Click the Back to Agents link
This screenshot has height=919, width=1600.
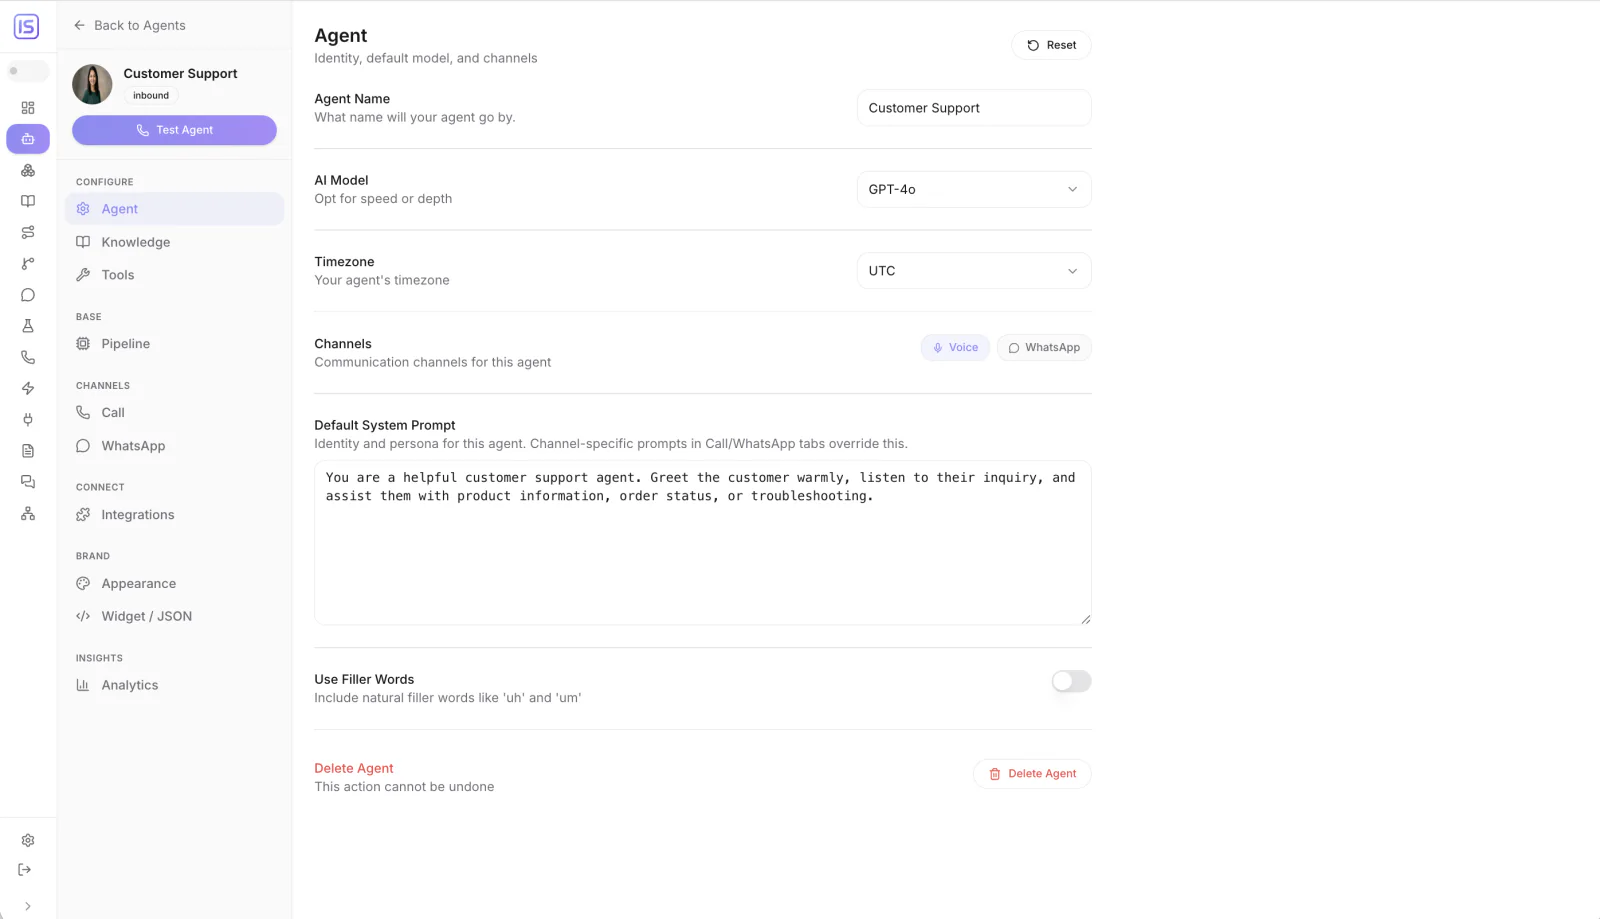point(130,25)
